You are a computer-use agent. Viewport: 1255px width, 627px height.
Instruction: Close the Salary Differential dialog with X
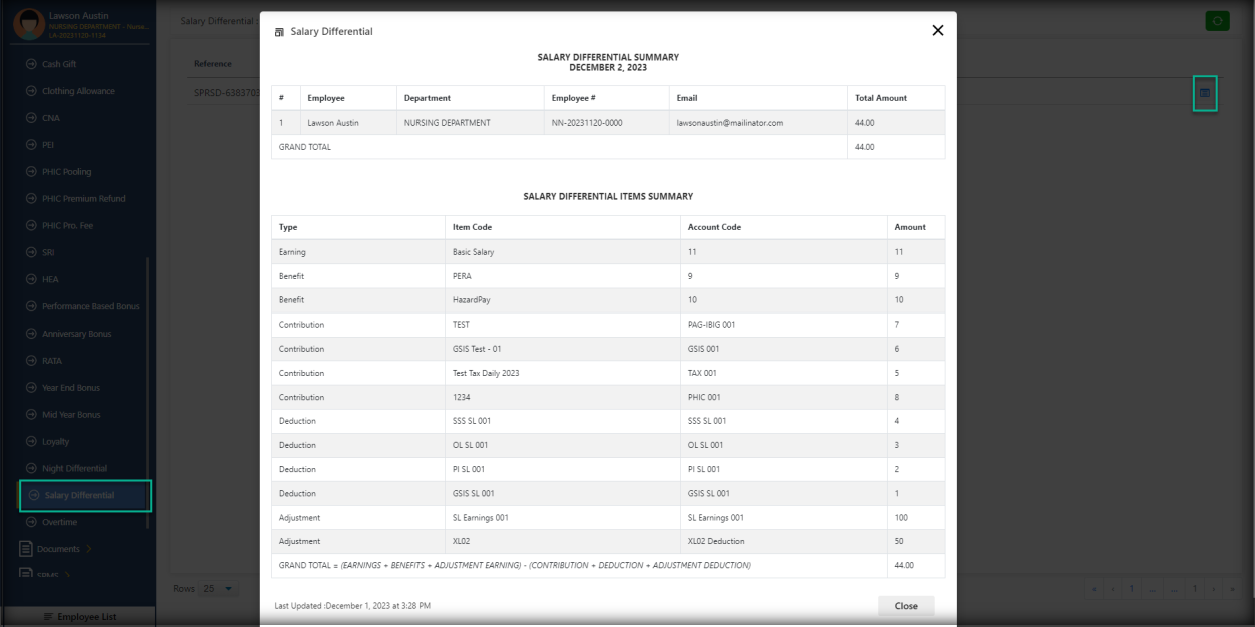(x=937, y=31)
